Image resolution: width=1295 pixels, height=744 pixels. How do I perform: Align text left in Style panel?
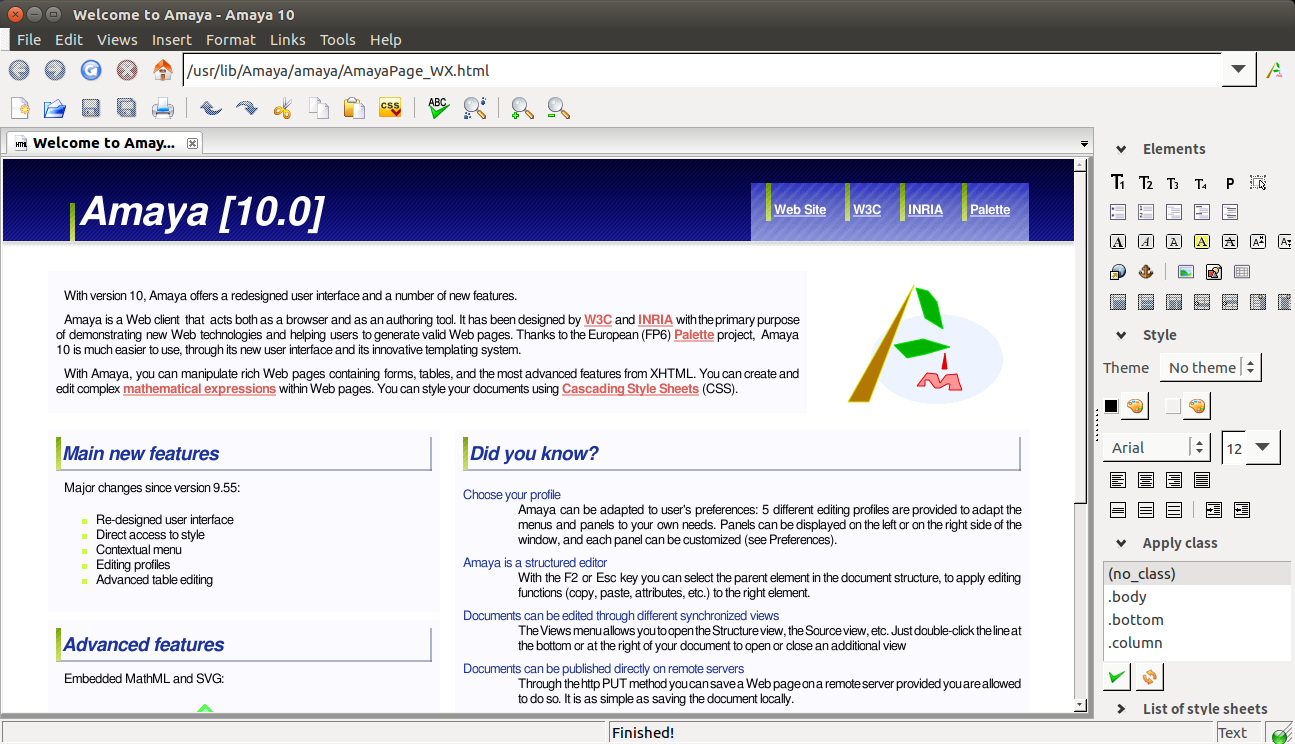1118,480
